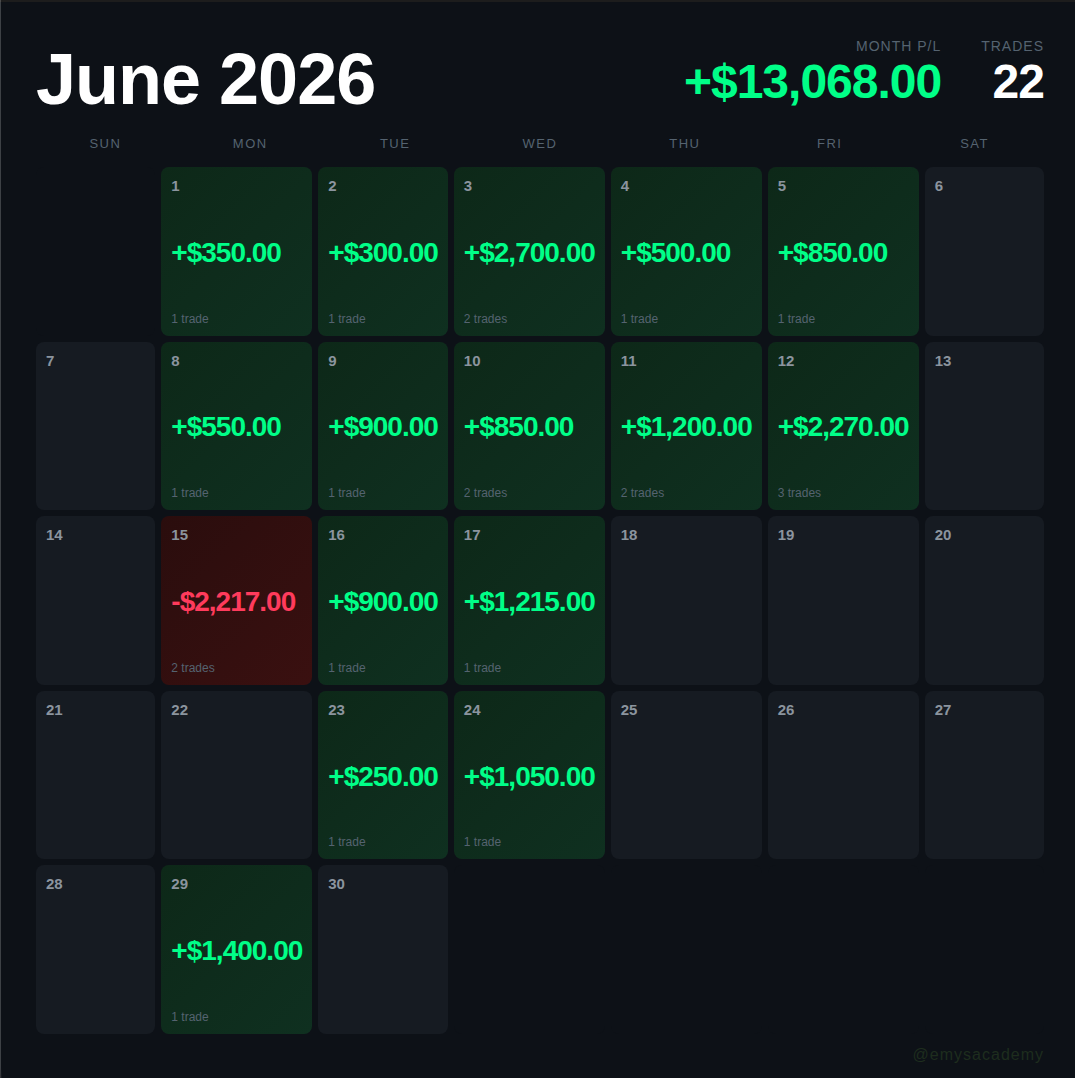This screenshot has width=1075, height=1078.
Task: Click the WED column header
Action: pyautogui.click(x=540, y=144)
